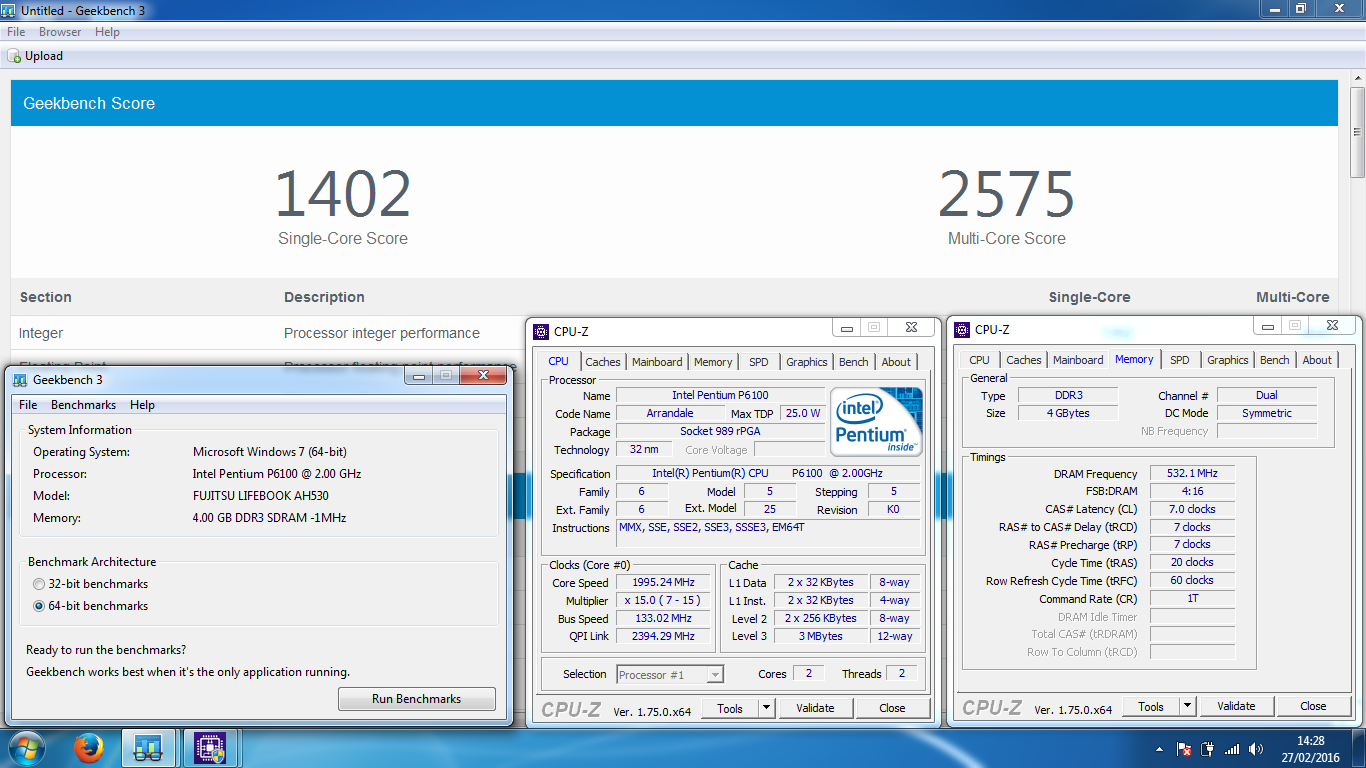Open the Windows Start menu orb
The image size is (1366, 768).
tap(27, 748)
